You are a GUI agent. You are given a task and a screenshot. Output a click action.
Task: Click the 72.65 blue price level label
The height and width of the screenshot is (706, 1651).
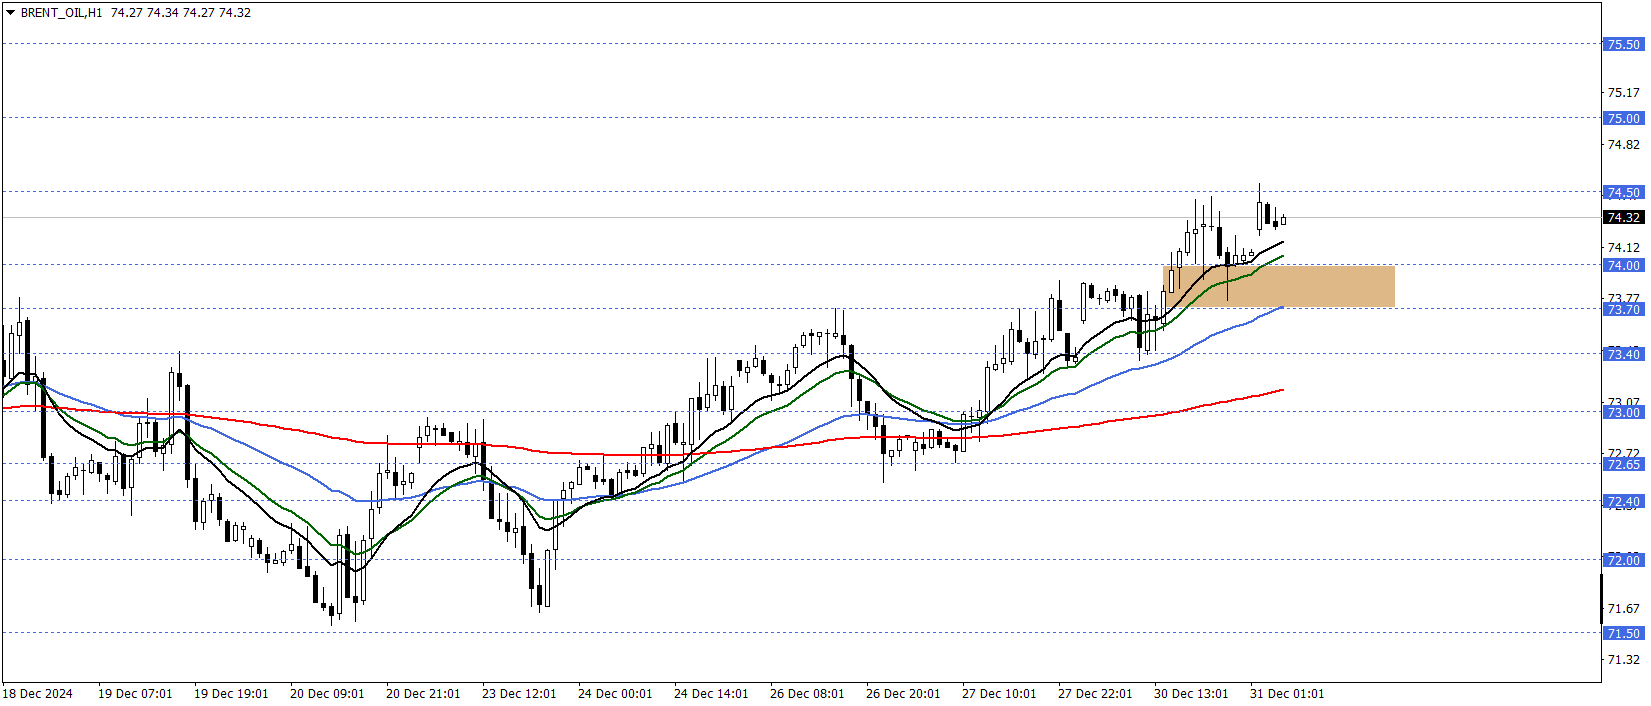tap(1623, 464)
